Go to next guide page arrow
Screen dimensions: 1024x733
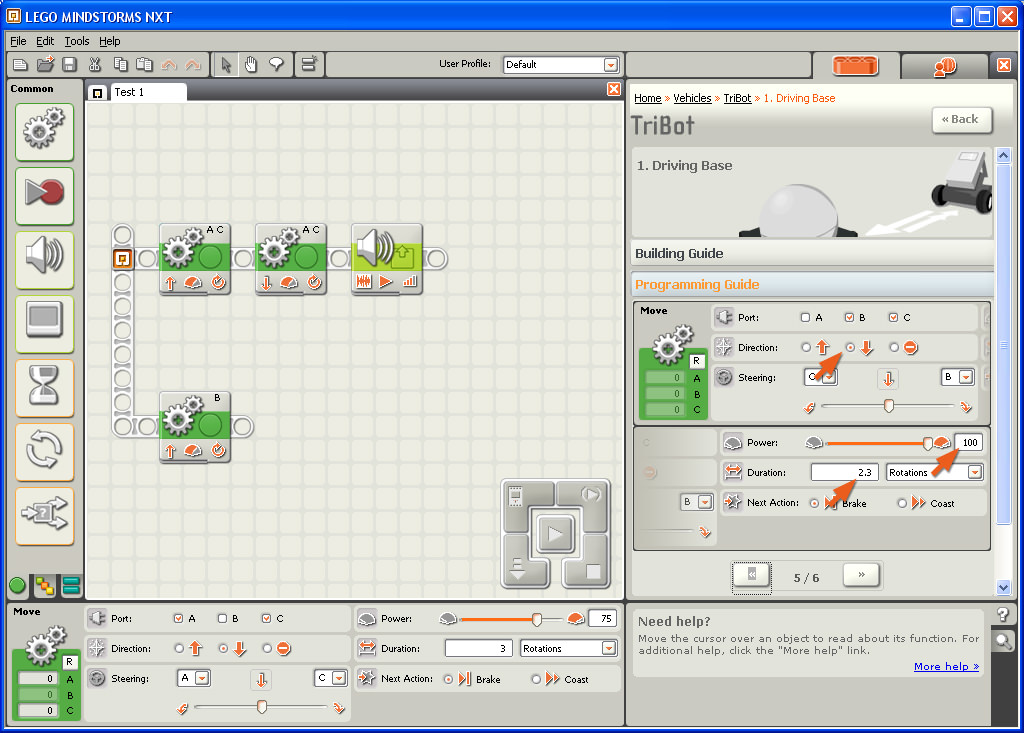861,575
